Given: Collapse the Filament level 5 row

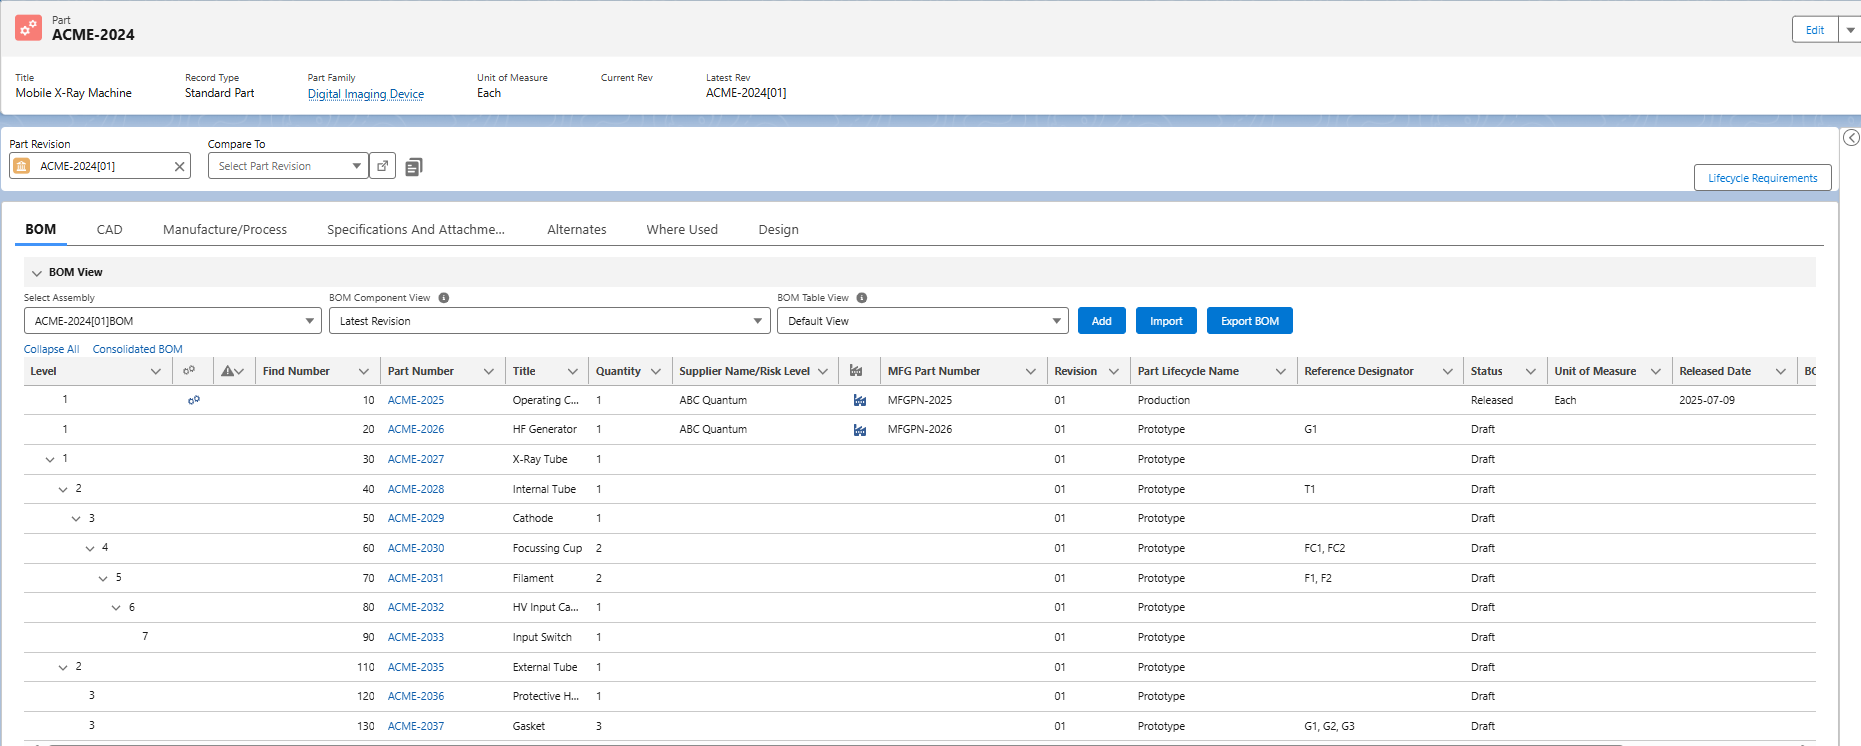Looking at the screenshot, I should [103, 579].
